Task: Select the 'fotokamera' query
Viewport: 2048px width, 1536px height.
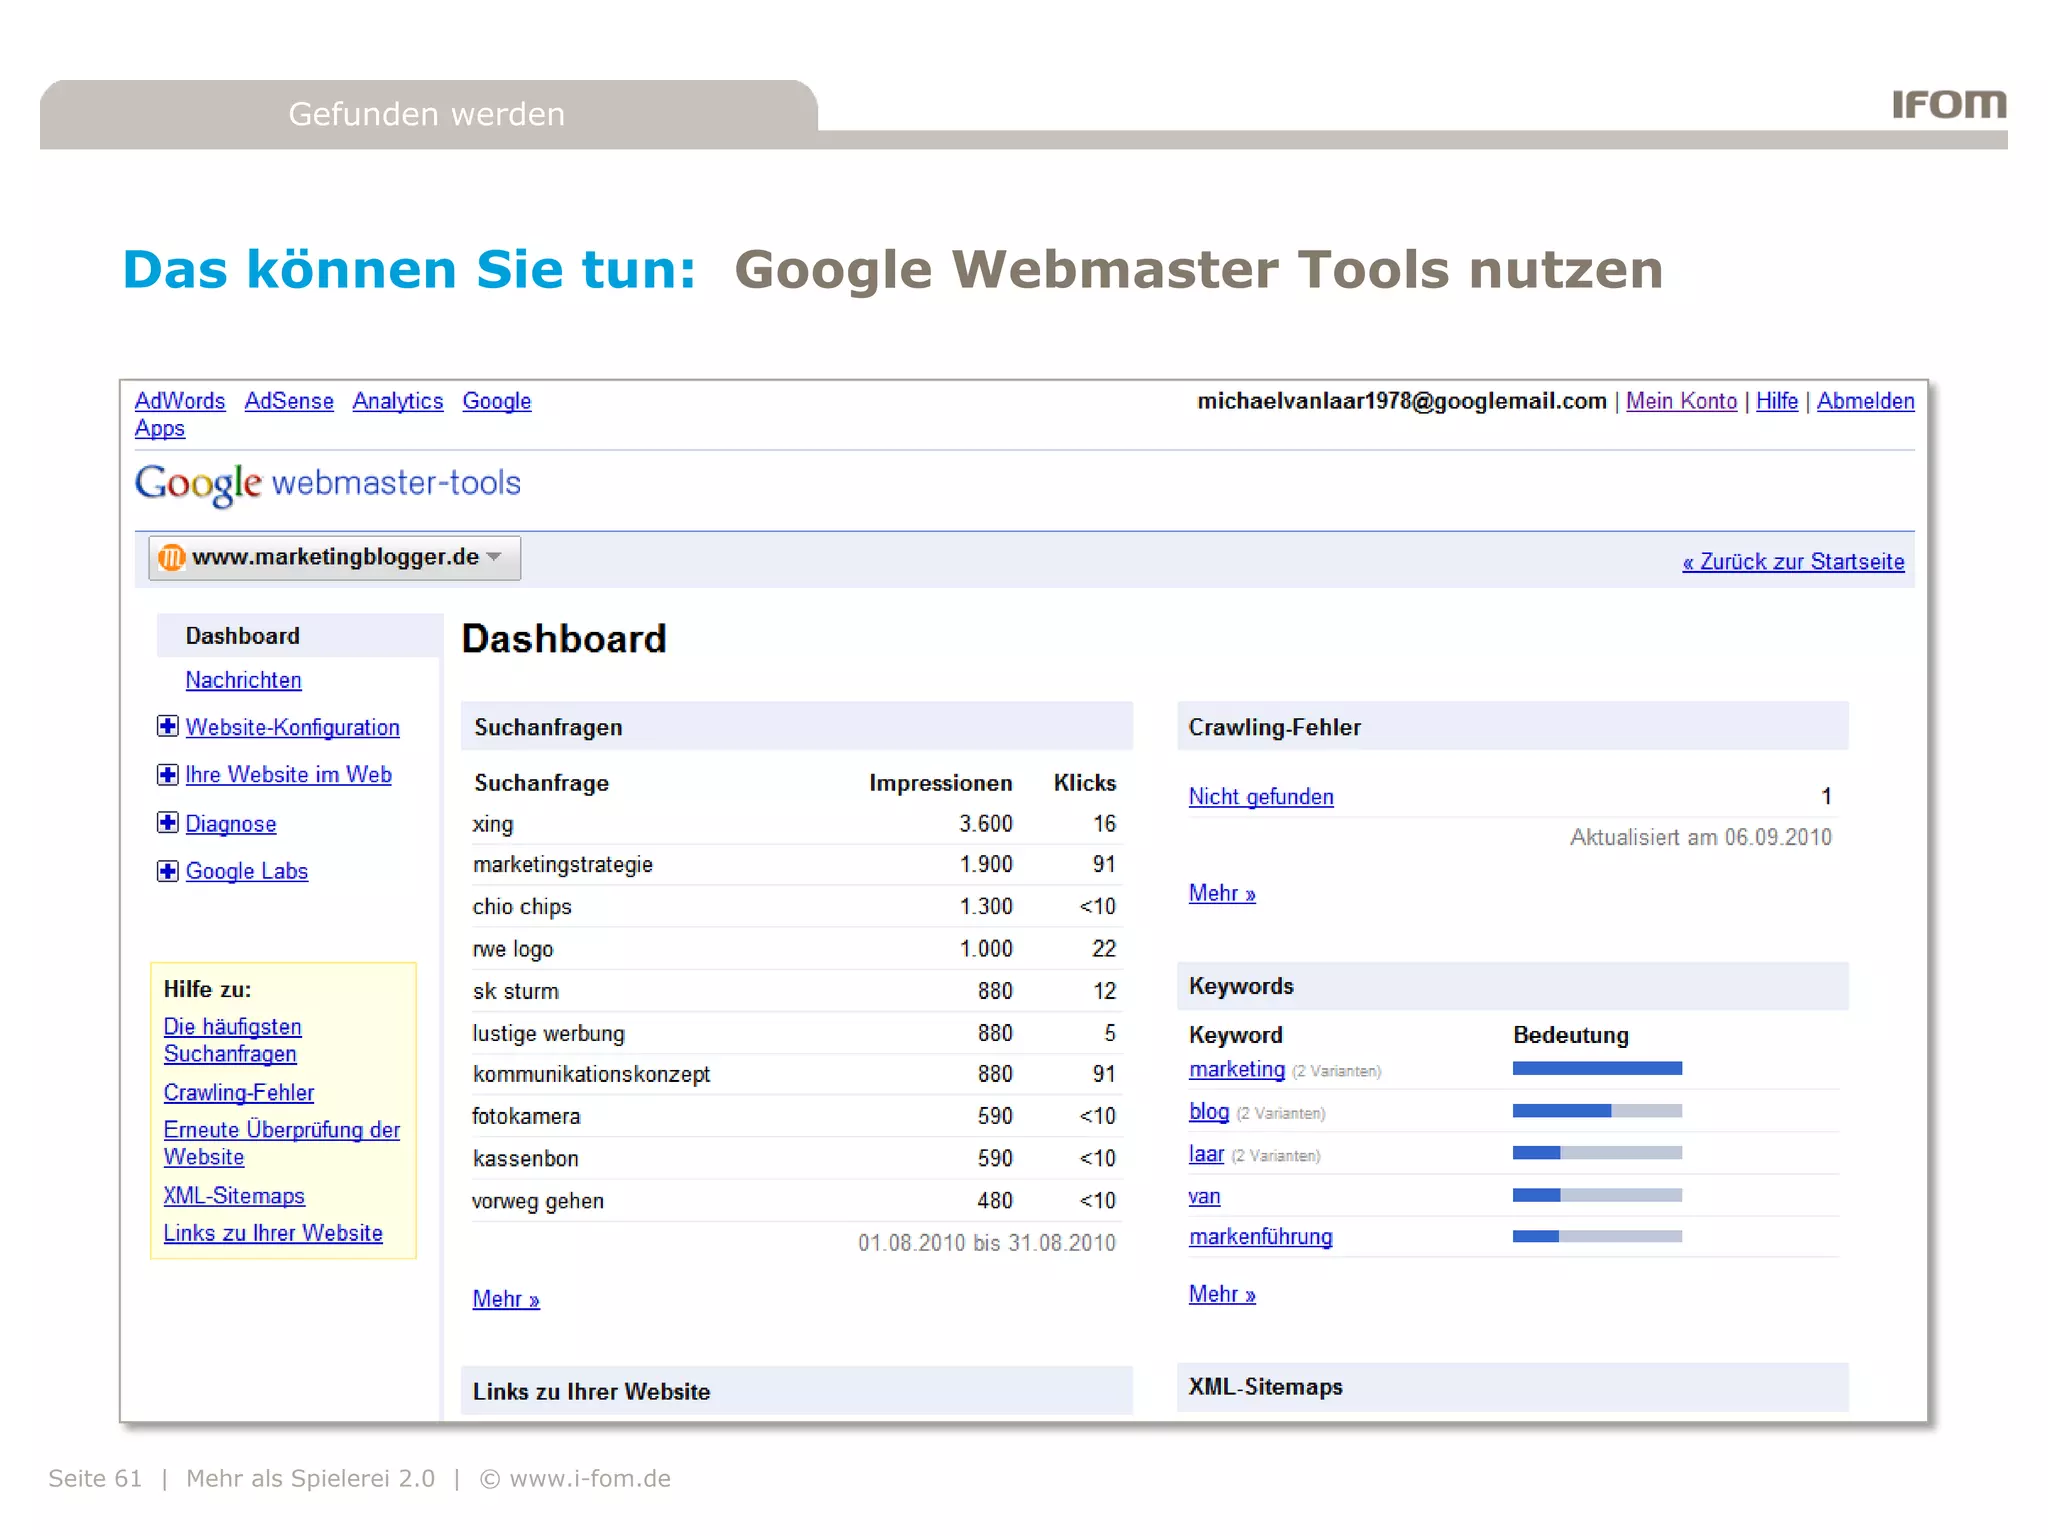Action: [795, 1116]
